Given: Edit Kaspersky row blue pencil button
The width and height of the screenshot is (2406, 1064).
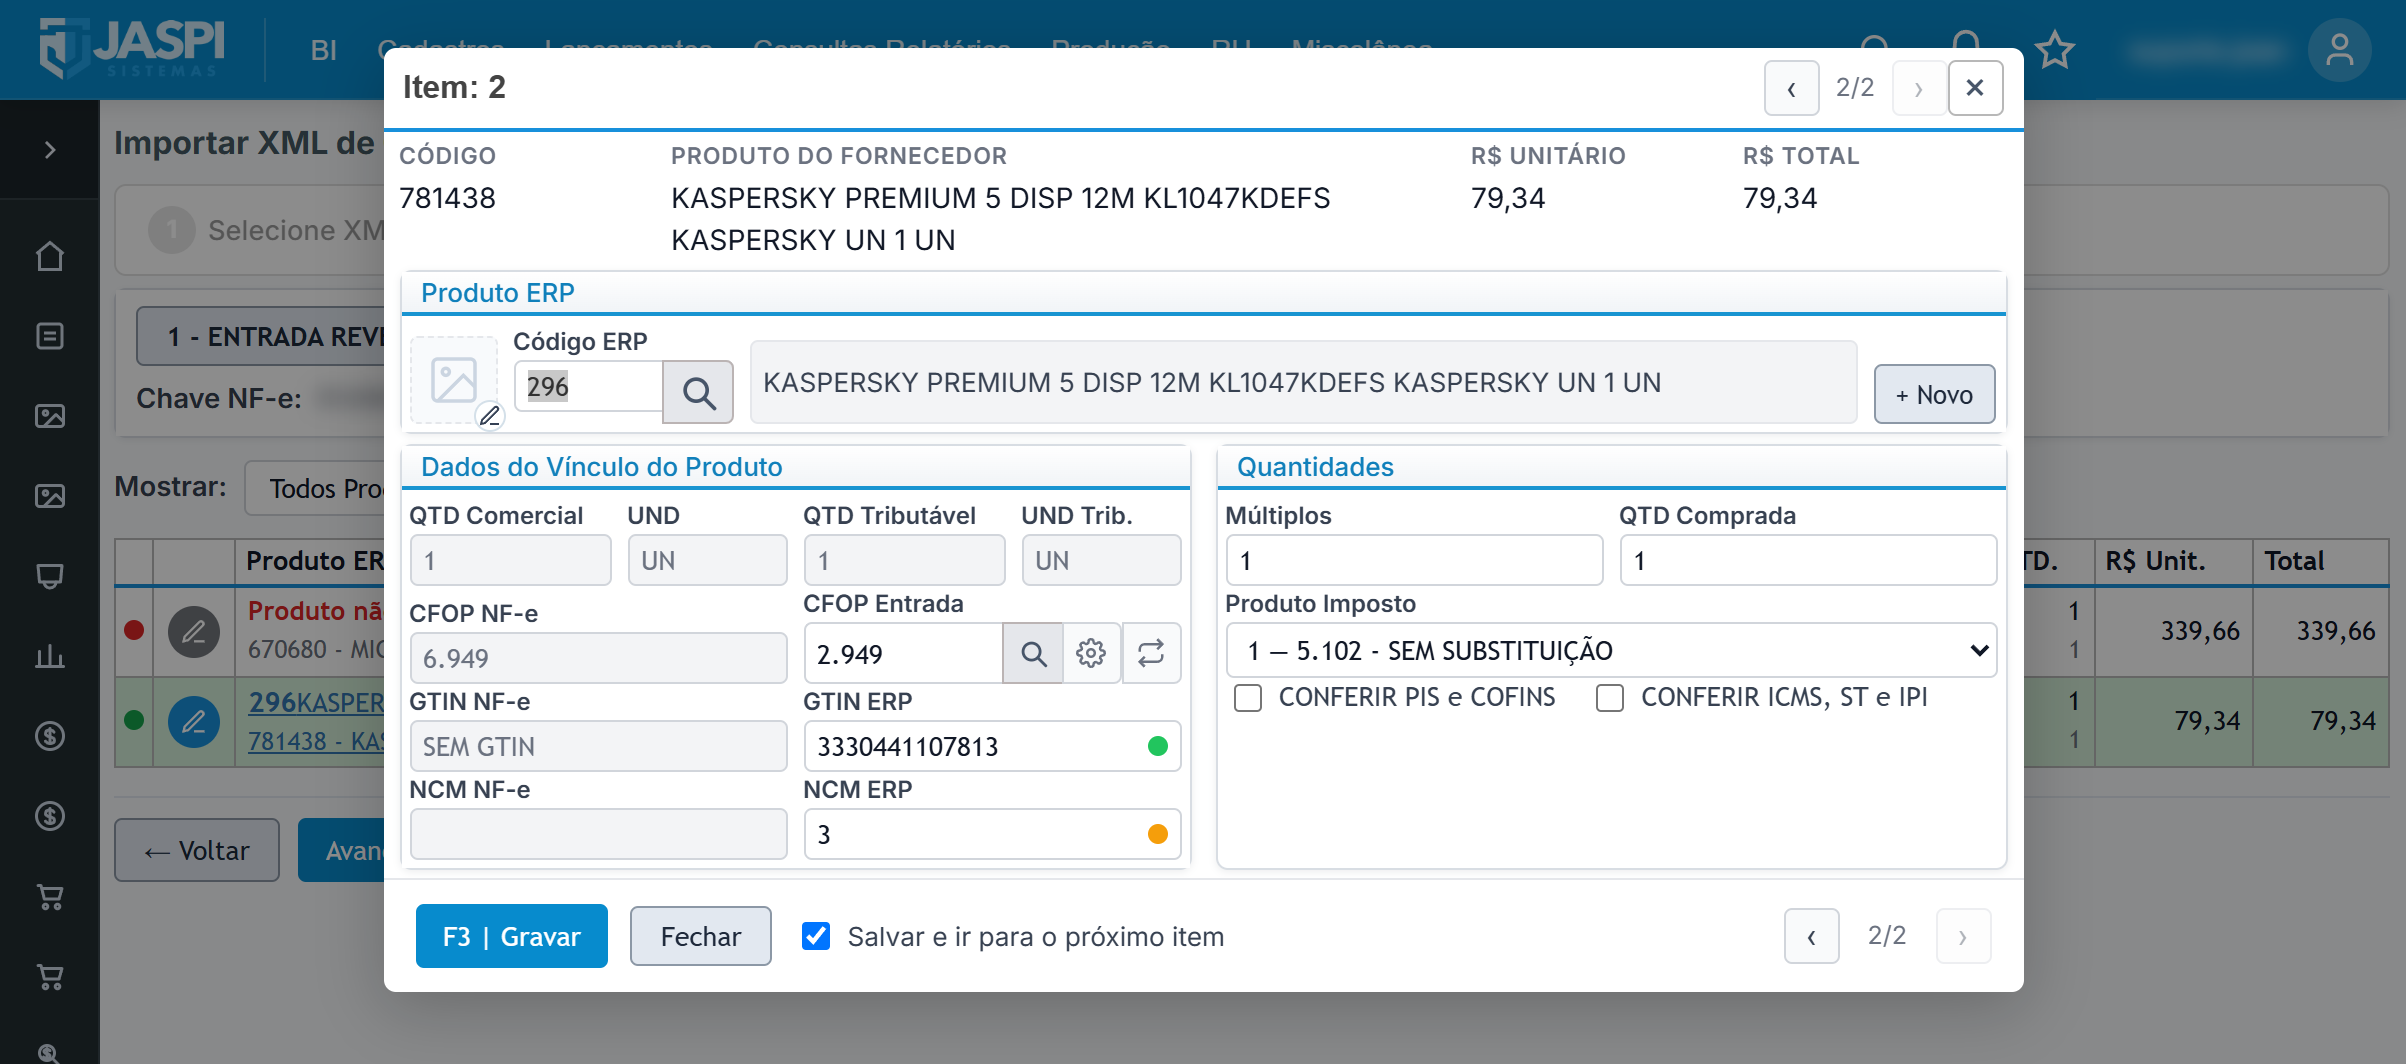Looking at the screenshot, I should 194,721.
